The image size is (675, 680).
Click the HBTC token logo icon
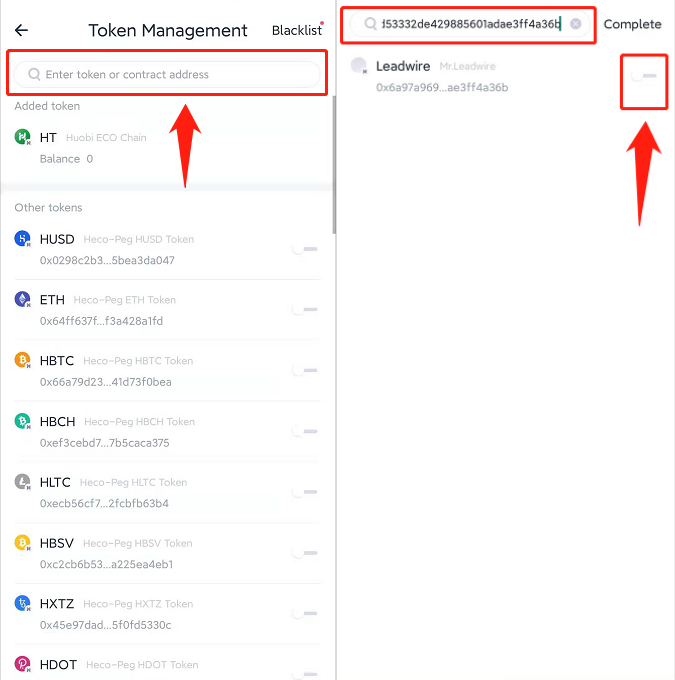pyautogui.click(x=23, y=360)
